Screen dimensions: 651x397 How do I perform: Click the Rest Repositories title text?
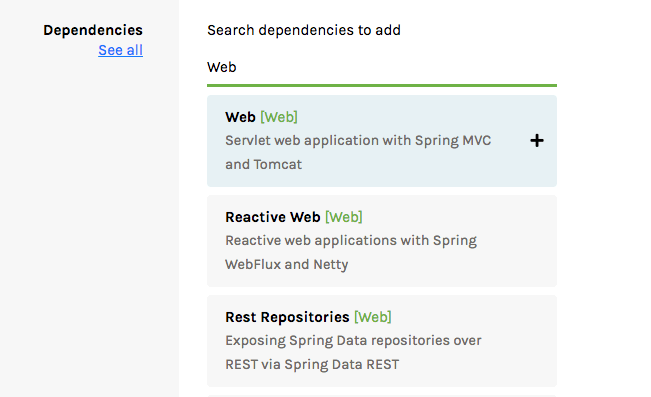click(287, 317)
